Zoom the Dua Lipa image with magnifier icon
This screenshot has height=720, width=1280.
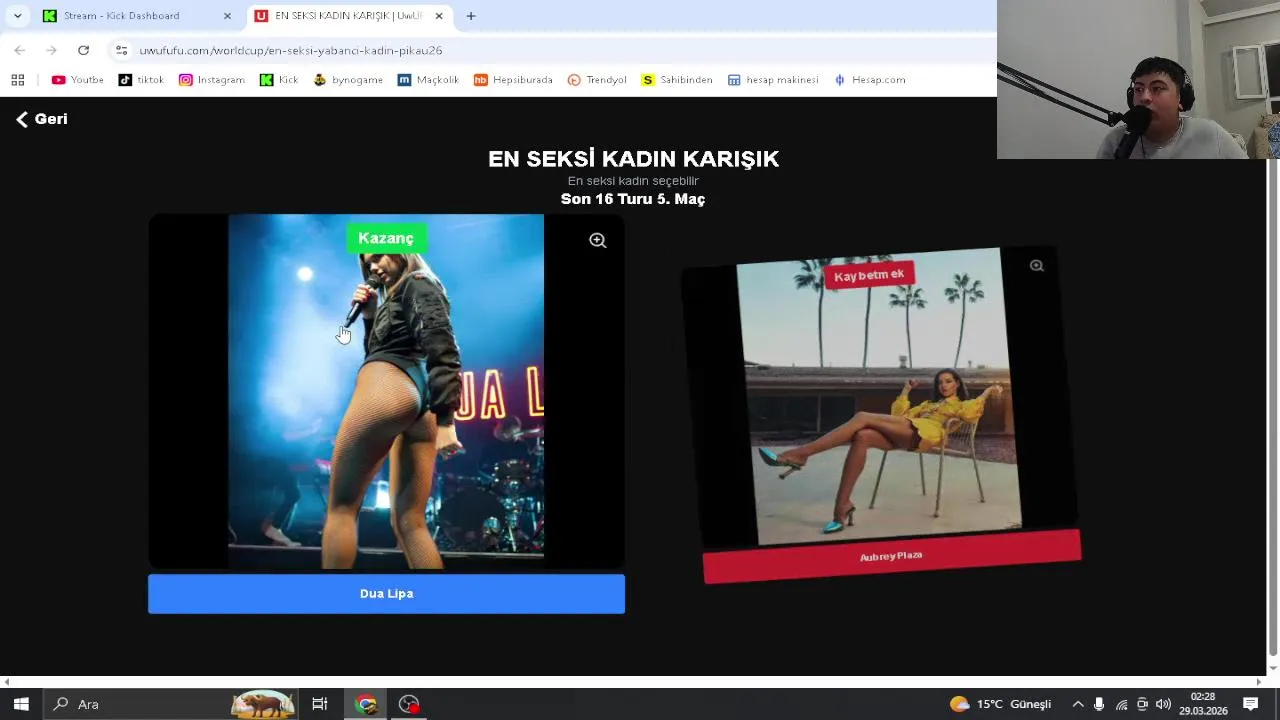(597, 240)
